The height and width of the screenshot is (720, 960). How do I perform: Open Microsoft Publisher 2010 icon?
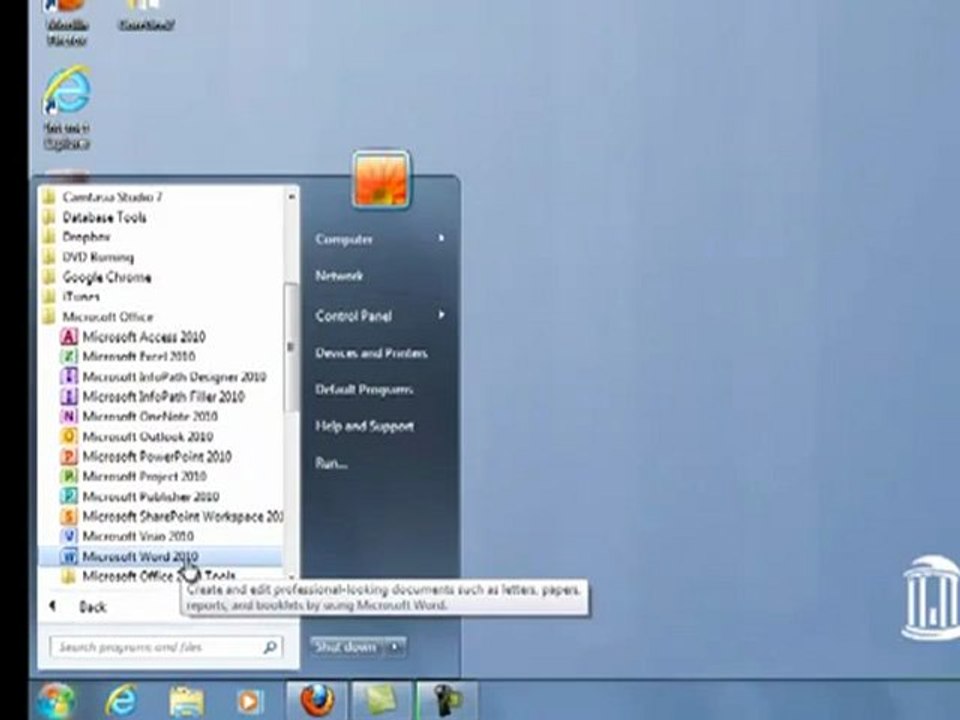point(69,496)
